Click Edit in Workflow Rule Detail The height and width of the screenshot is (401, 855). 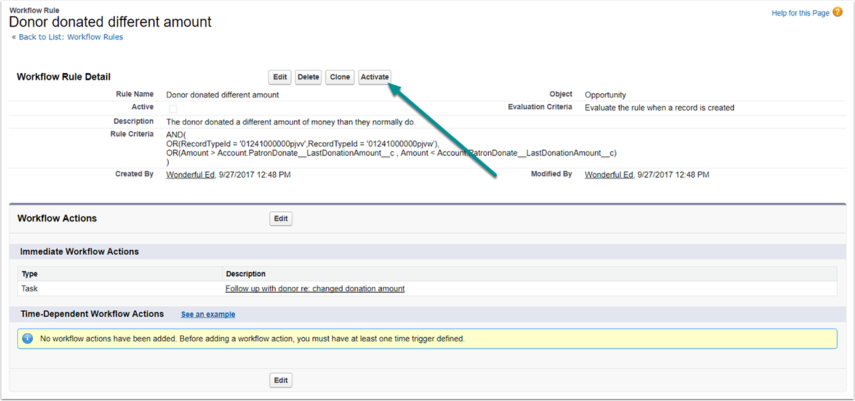[280, 77]
